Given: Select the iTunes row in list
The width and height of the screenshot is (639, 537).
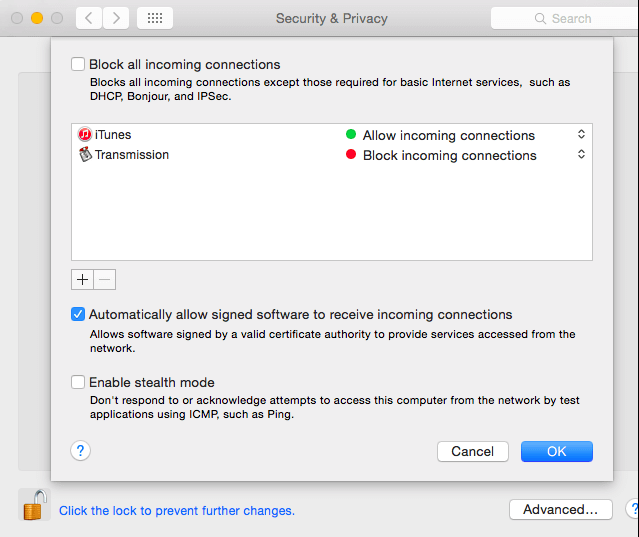Looking at the screenshot, I should [x=332, y=134].
